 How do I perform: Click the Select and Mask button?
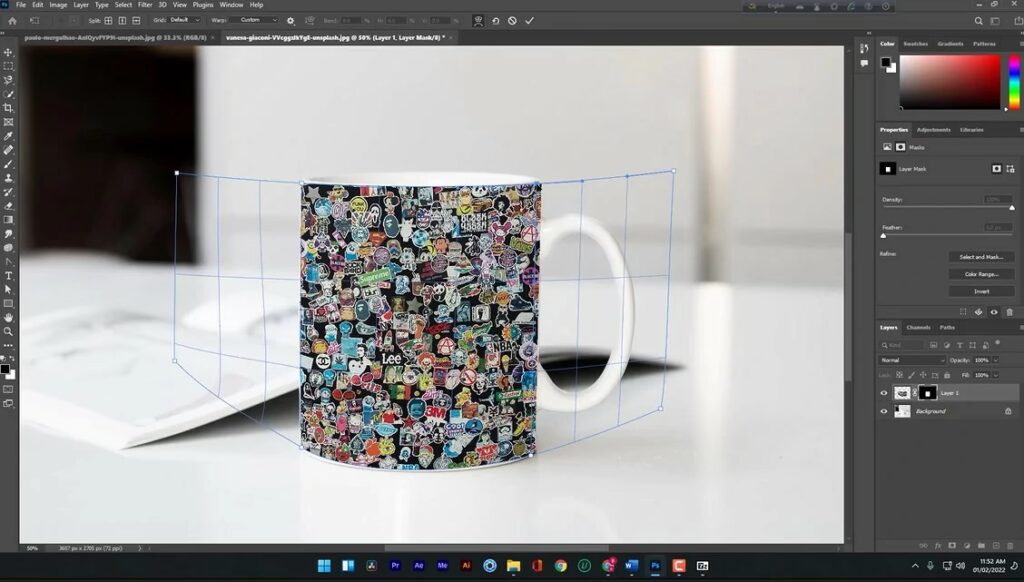tap(981, 257)
